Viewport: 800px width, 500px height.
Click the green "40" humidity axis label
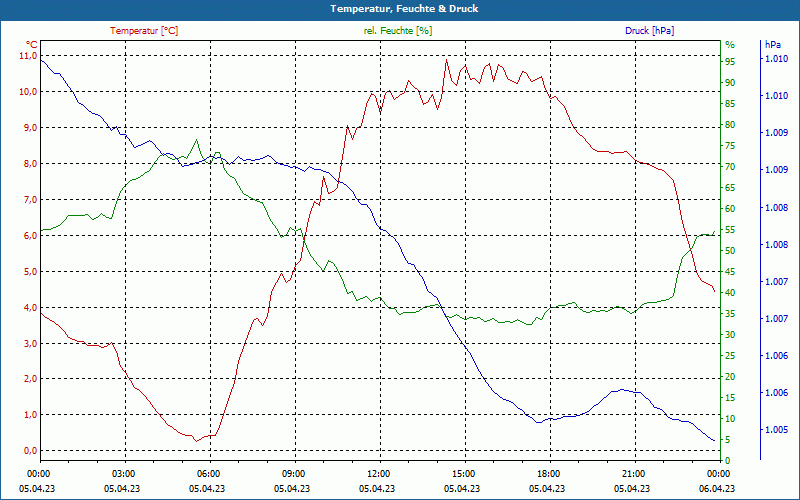(730, 293)
